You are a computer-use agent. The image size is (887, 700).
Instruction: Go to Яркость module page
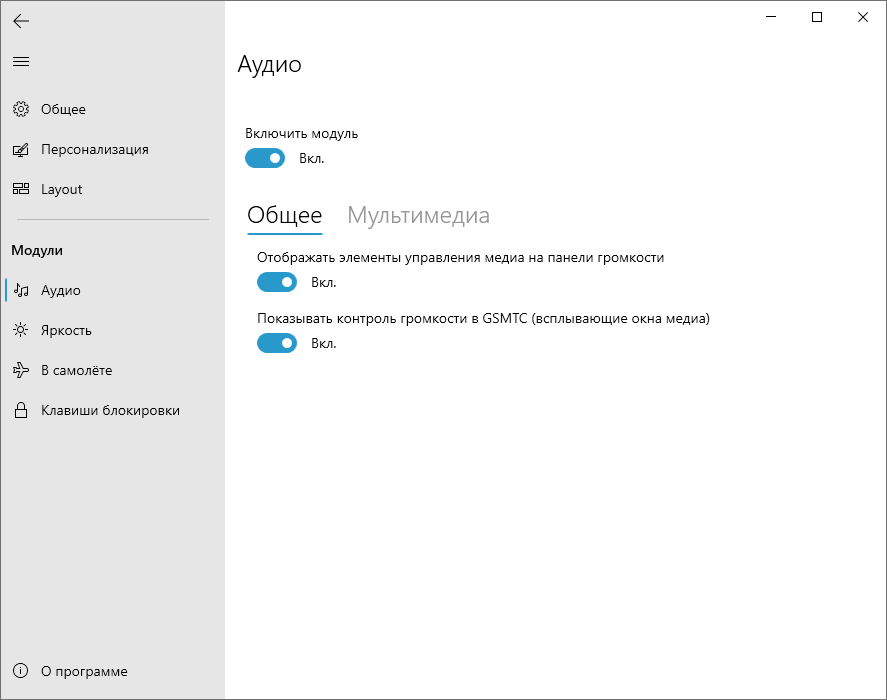point(66,330)
